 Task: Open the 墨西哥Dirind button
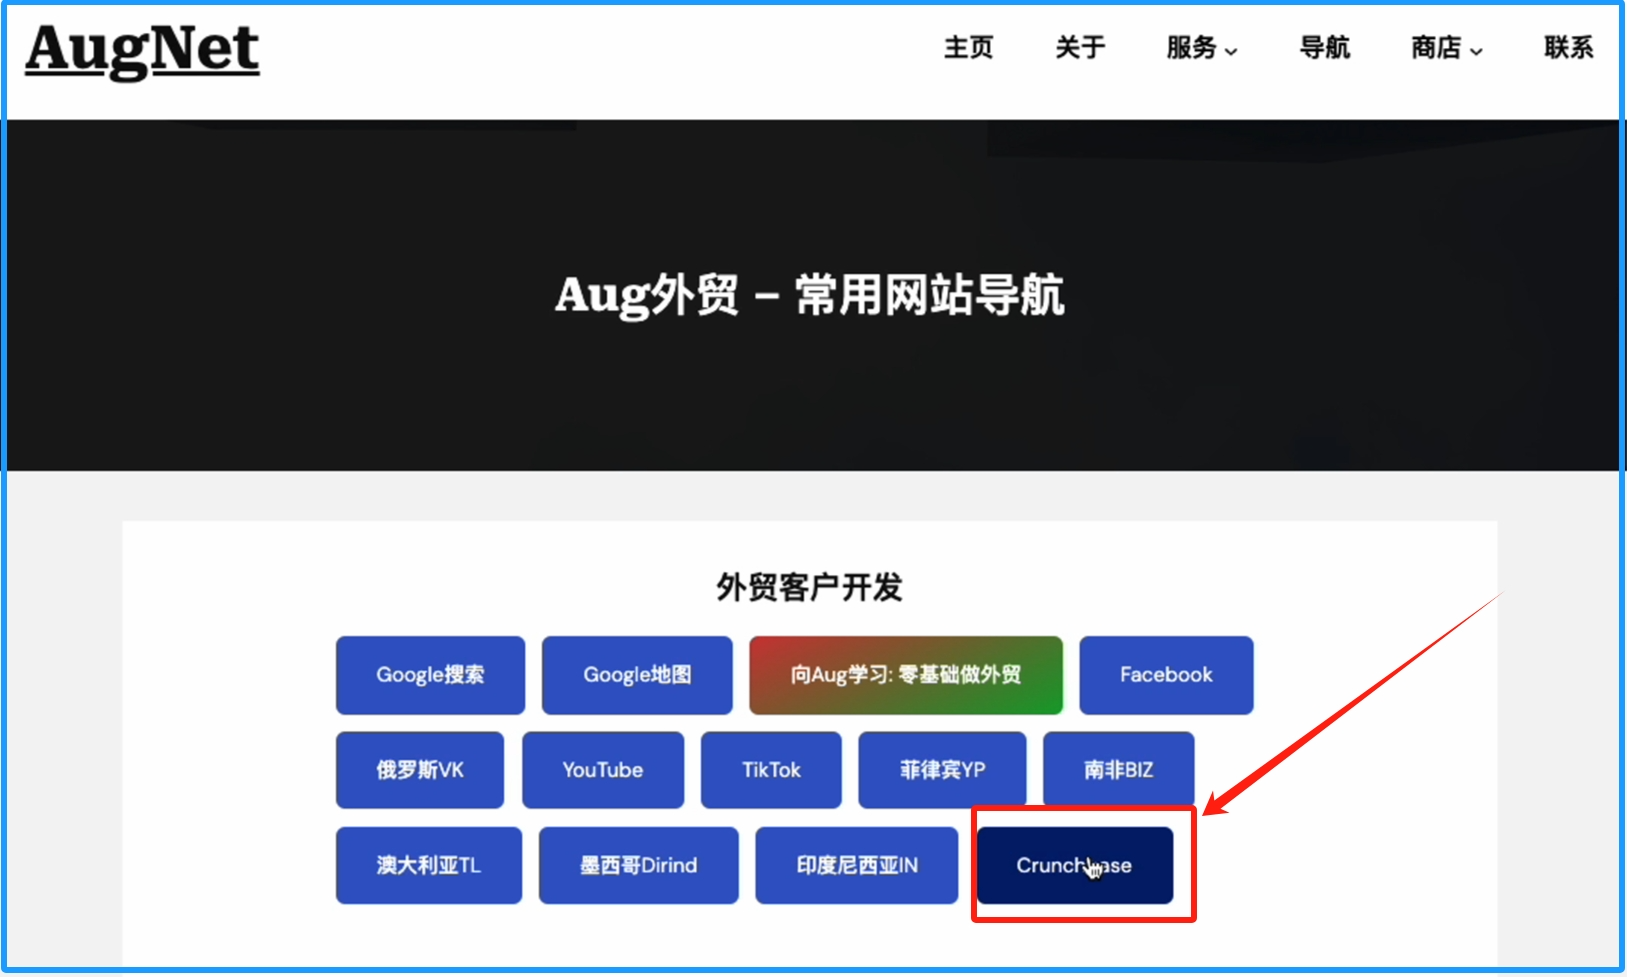pos(639,865)
